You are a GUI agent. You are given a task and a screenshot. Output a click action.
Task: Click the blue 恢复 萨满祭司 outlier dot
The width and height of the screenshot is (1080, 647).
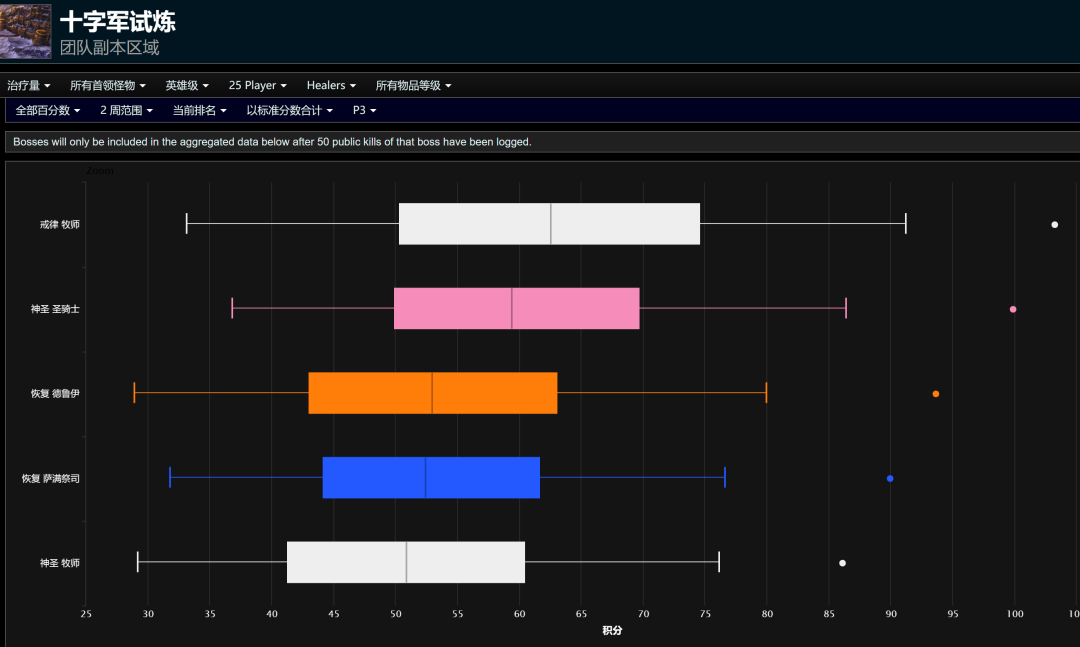[890, 478]
